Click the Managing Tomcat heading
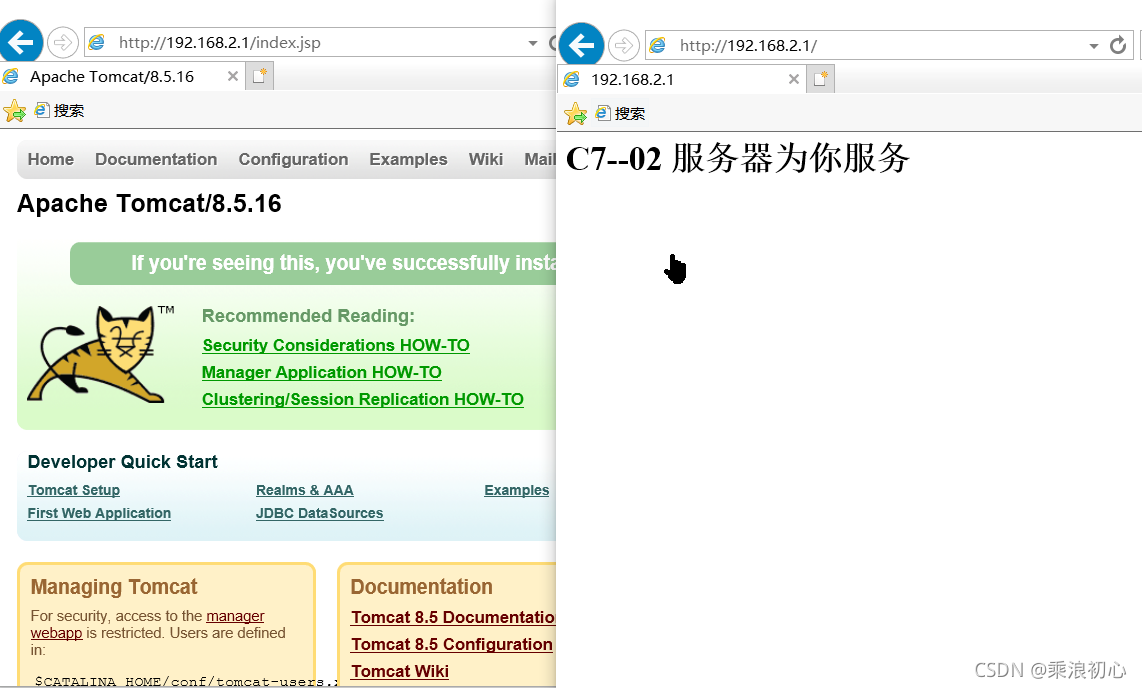Screen dimensions: 1142x688 114,587
